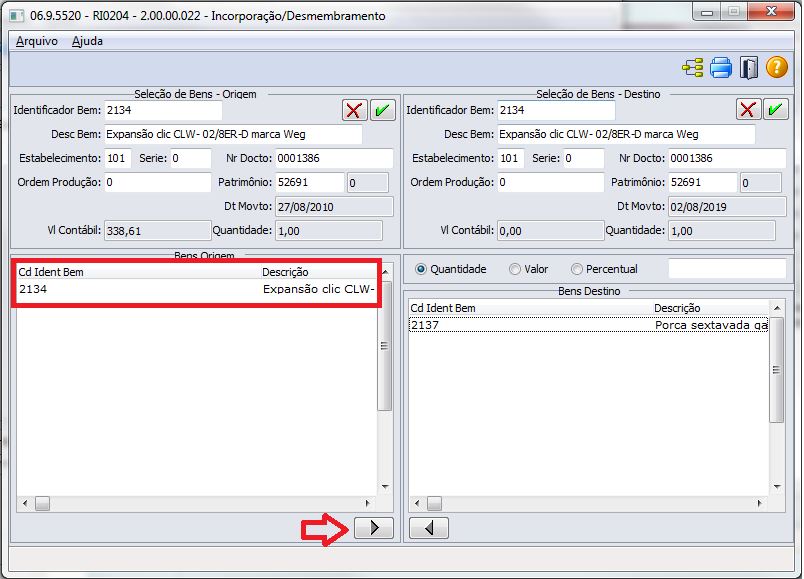Click Bens Destino horizontal scrollbar thumb

434,504
